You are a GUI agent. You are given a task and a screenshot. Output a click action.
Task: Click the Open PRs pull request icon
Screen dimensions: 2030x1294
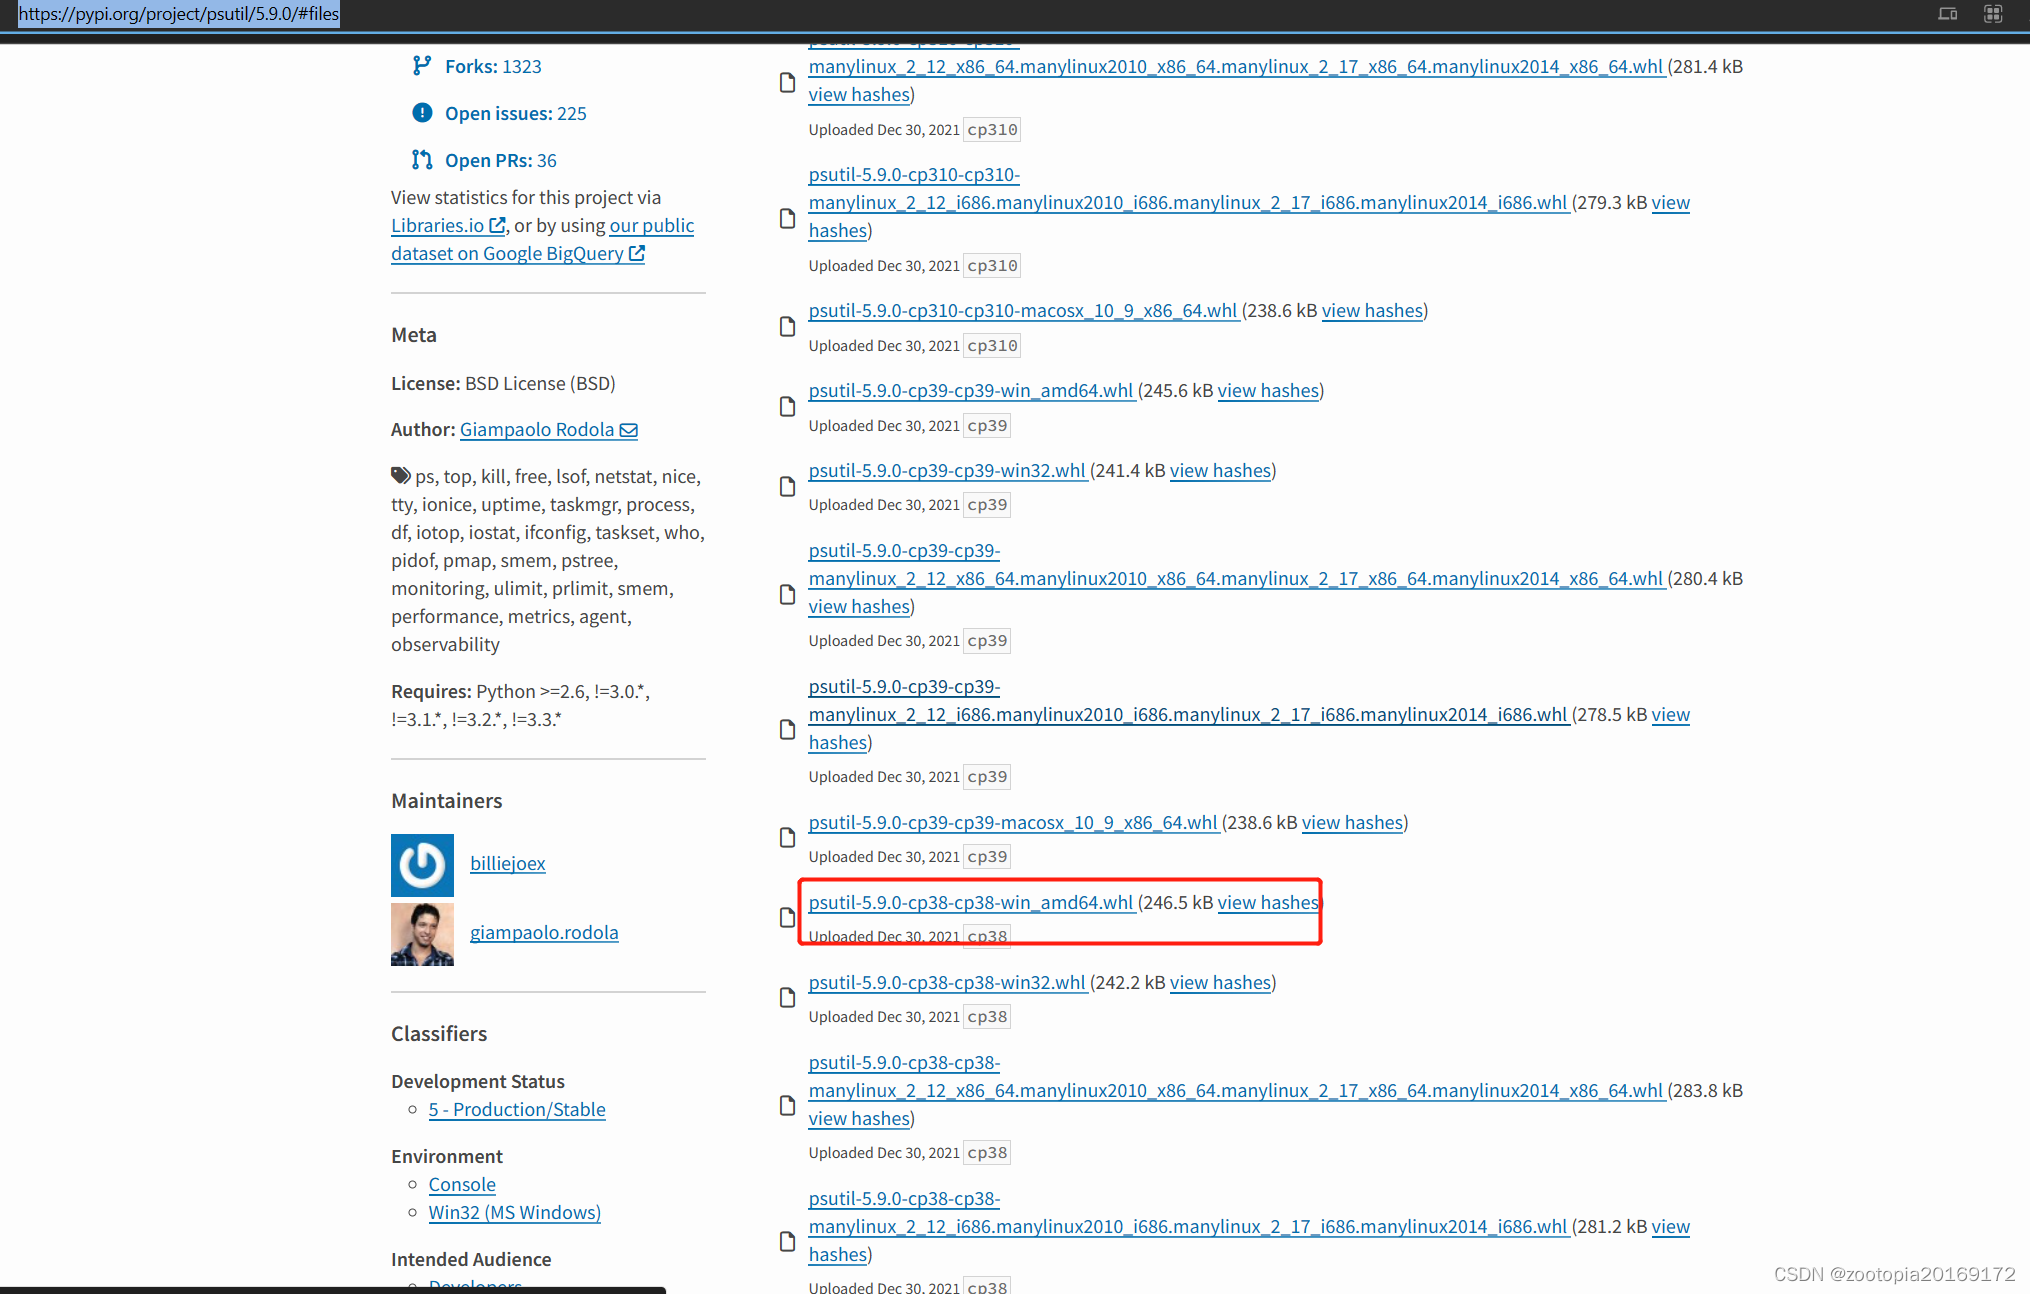coord(422,160)
